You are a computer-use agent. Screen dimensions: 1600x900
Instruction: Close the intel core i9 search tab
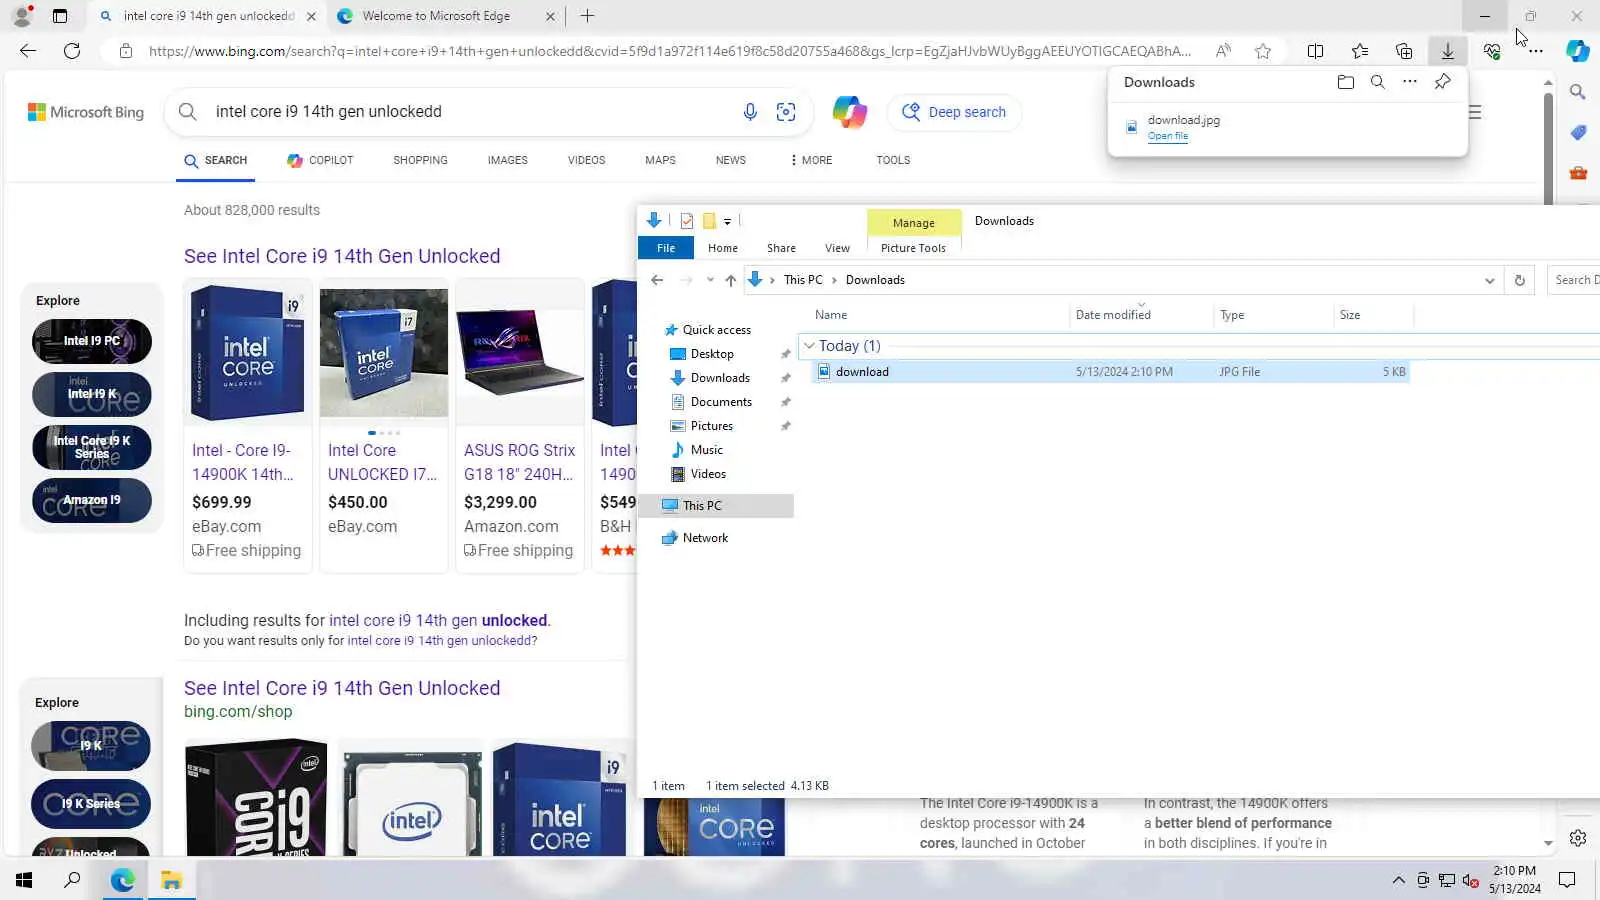coord(311,16)
